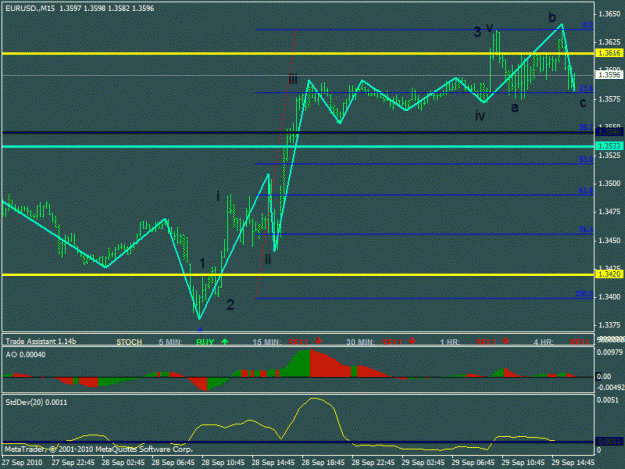The image size is (625, 469).
Task: Click the Trade Assistant 1.14b label
Action: pos(40,341)
